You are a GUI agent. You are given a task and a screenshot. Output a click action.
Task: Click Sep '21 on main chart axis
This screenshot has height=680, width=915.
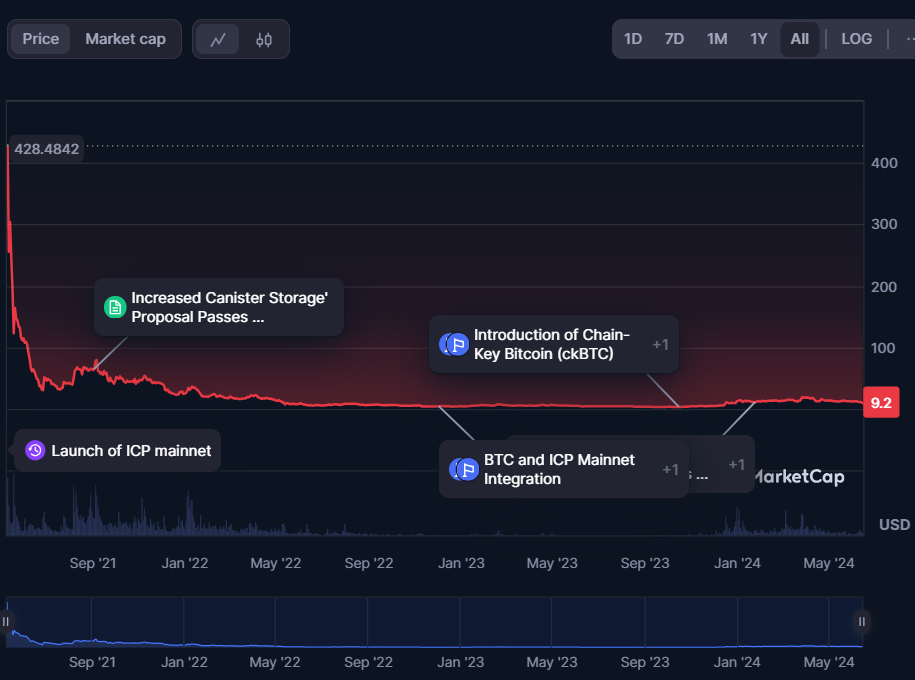[x=93, y=563]
